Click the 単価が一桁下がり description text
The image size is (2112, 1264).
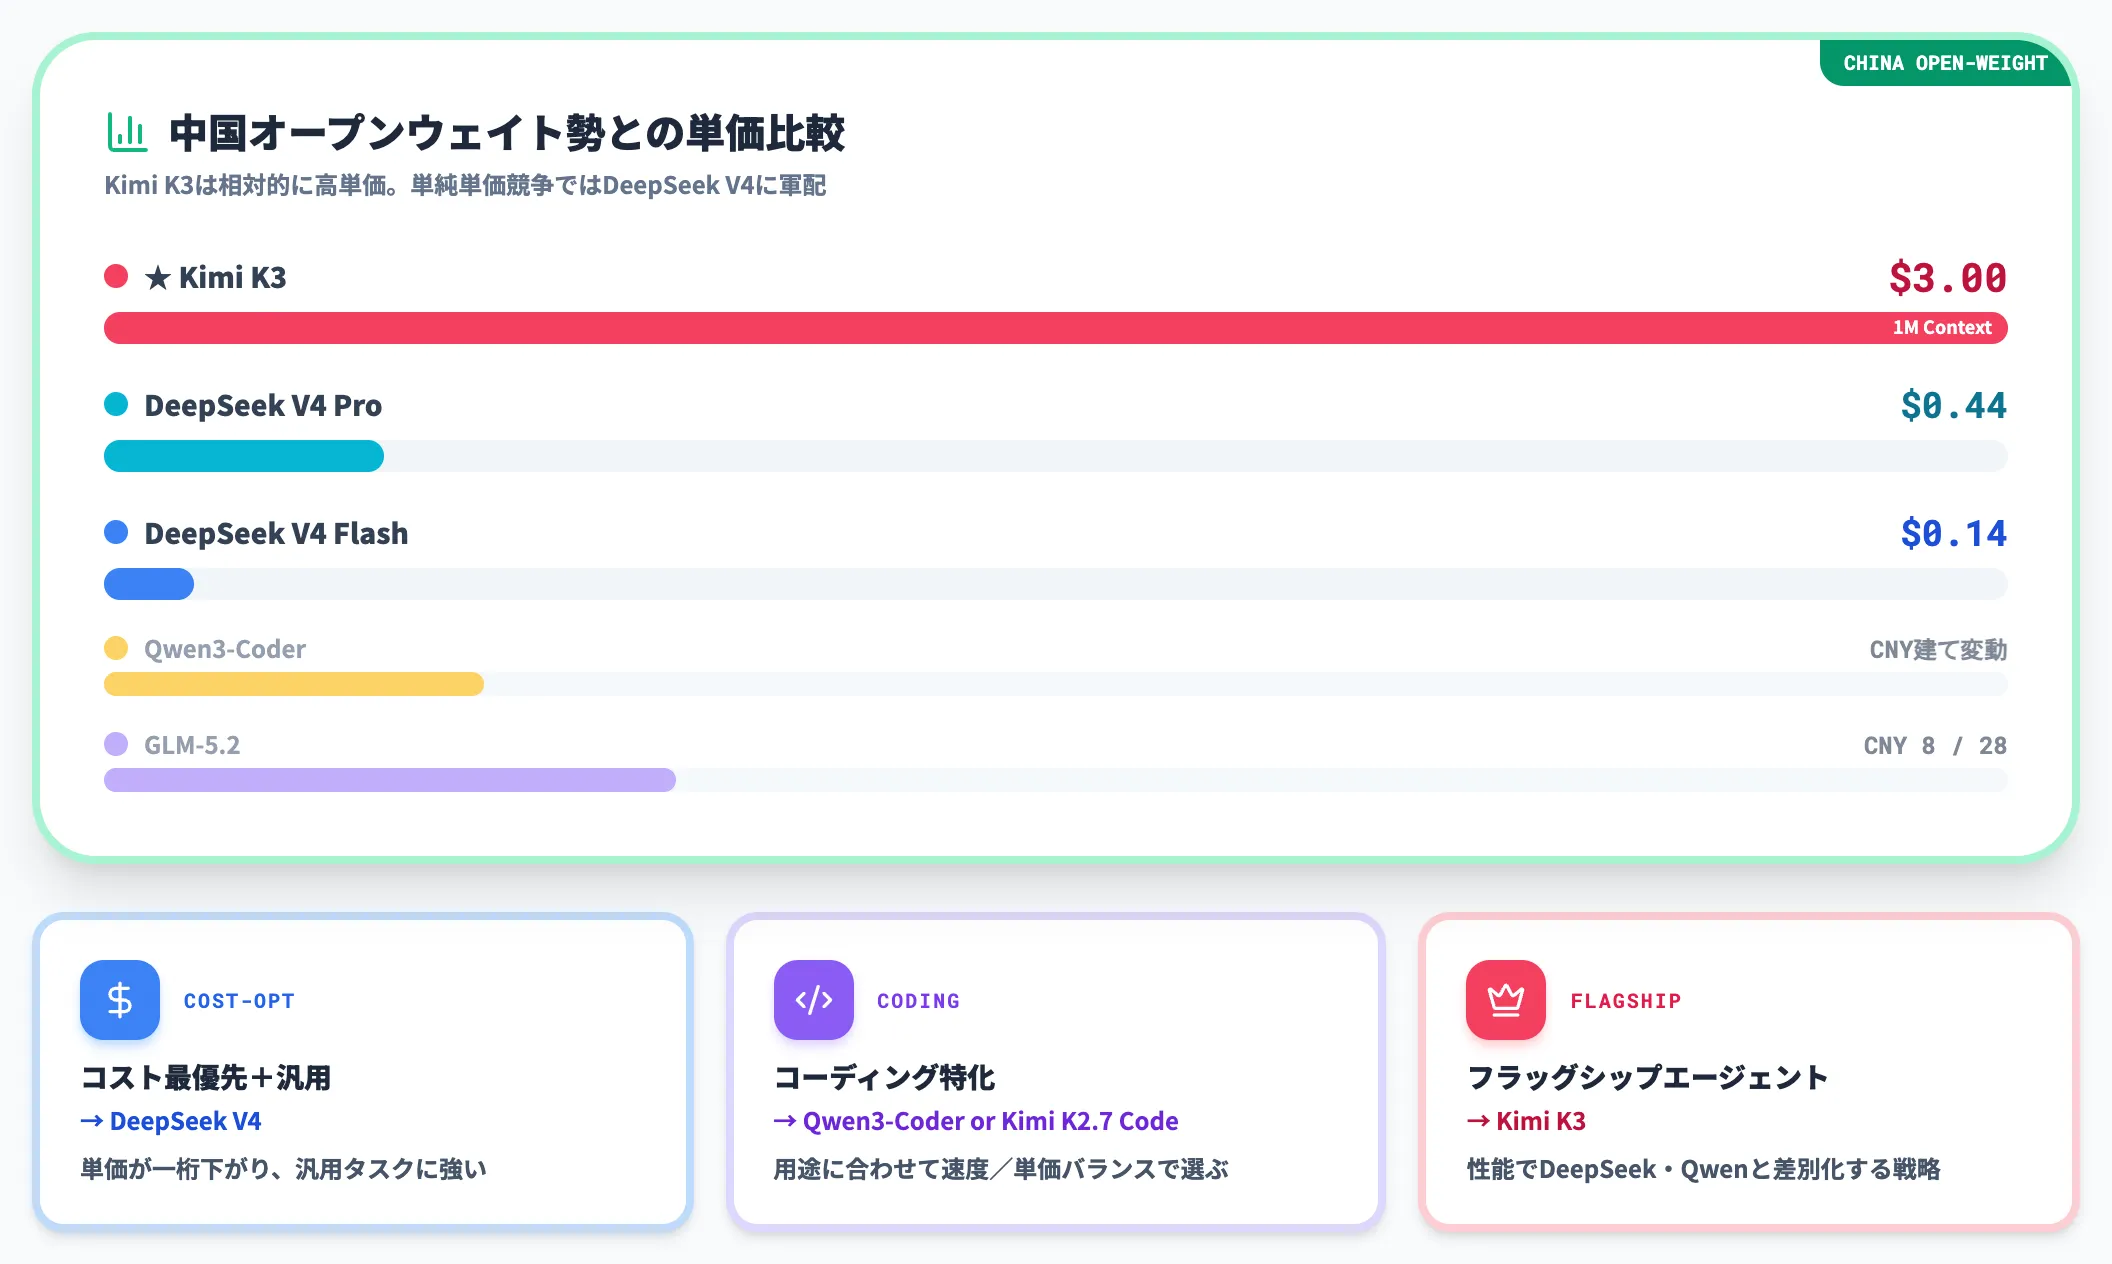tap(284, 1170)
